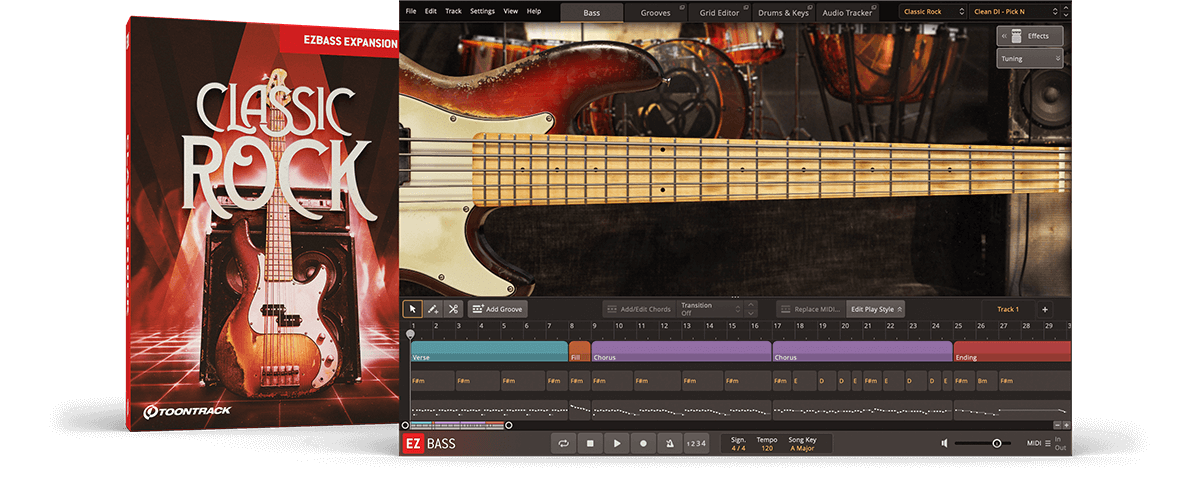
Task: Toggle the 1234 count-in
Action: (x=696, y=443)
